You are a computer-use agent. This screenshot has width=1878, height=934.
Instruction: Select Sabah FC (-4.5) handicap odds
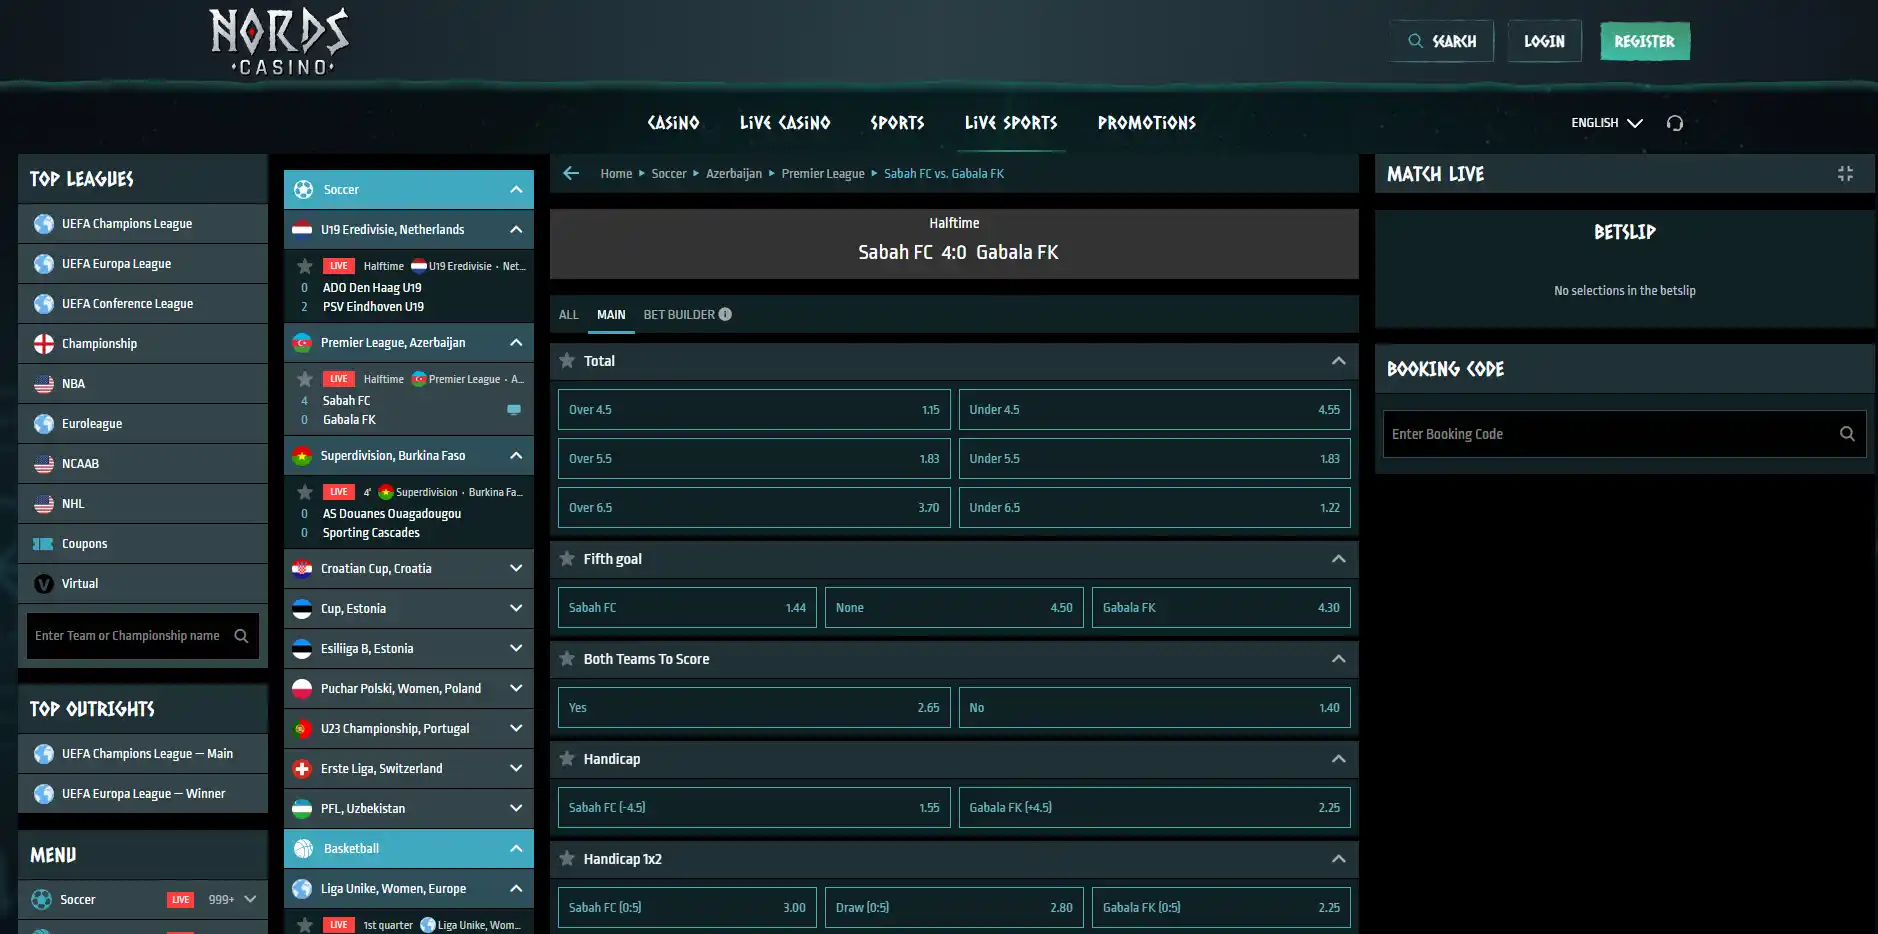click(754, 808)
